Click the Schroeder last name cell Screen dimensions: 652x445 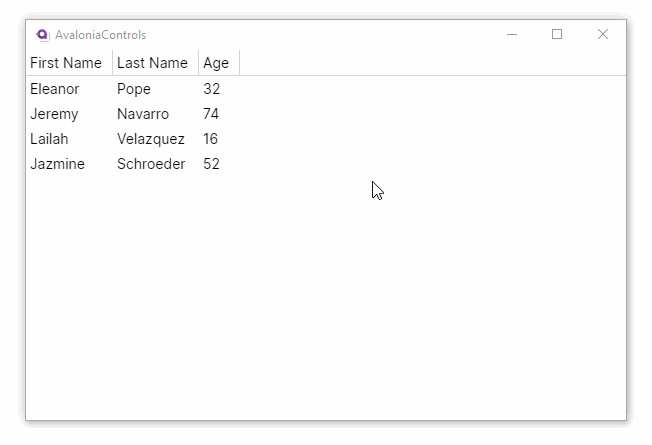(x=151, y=164)
